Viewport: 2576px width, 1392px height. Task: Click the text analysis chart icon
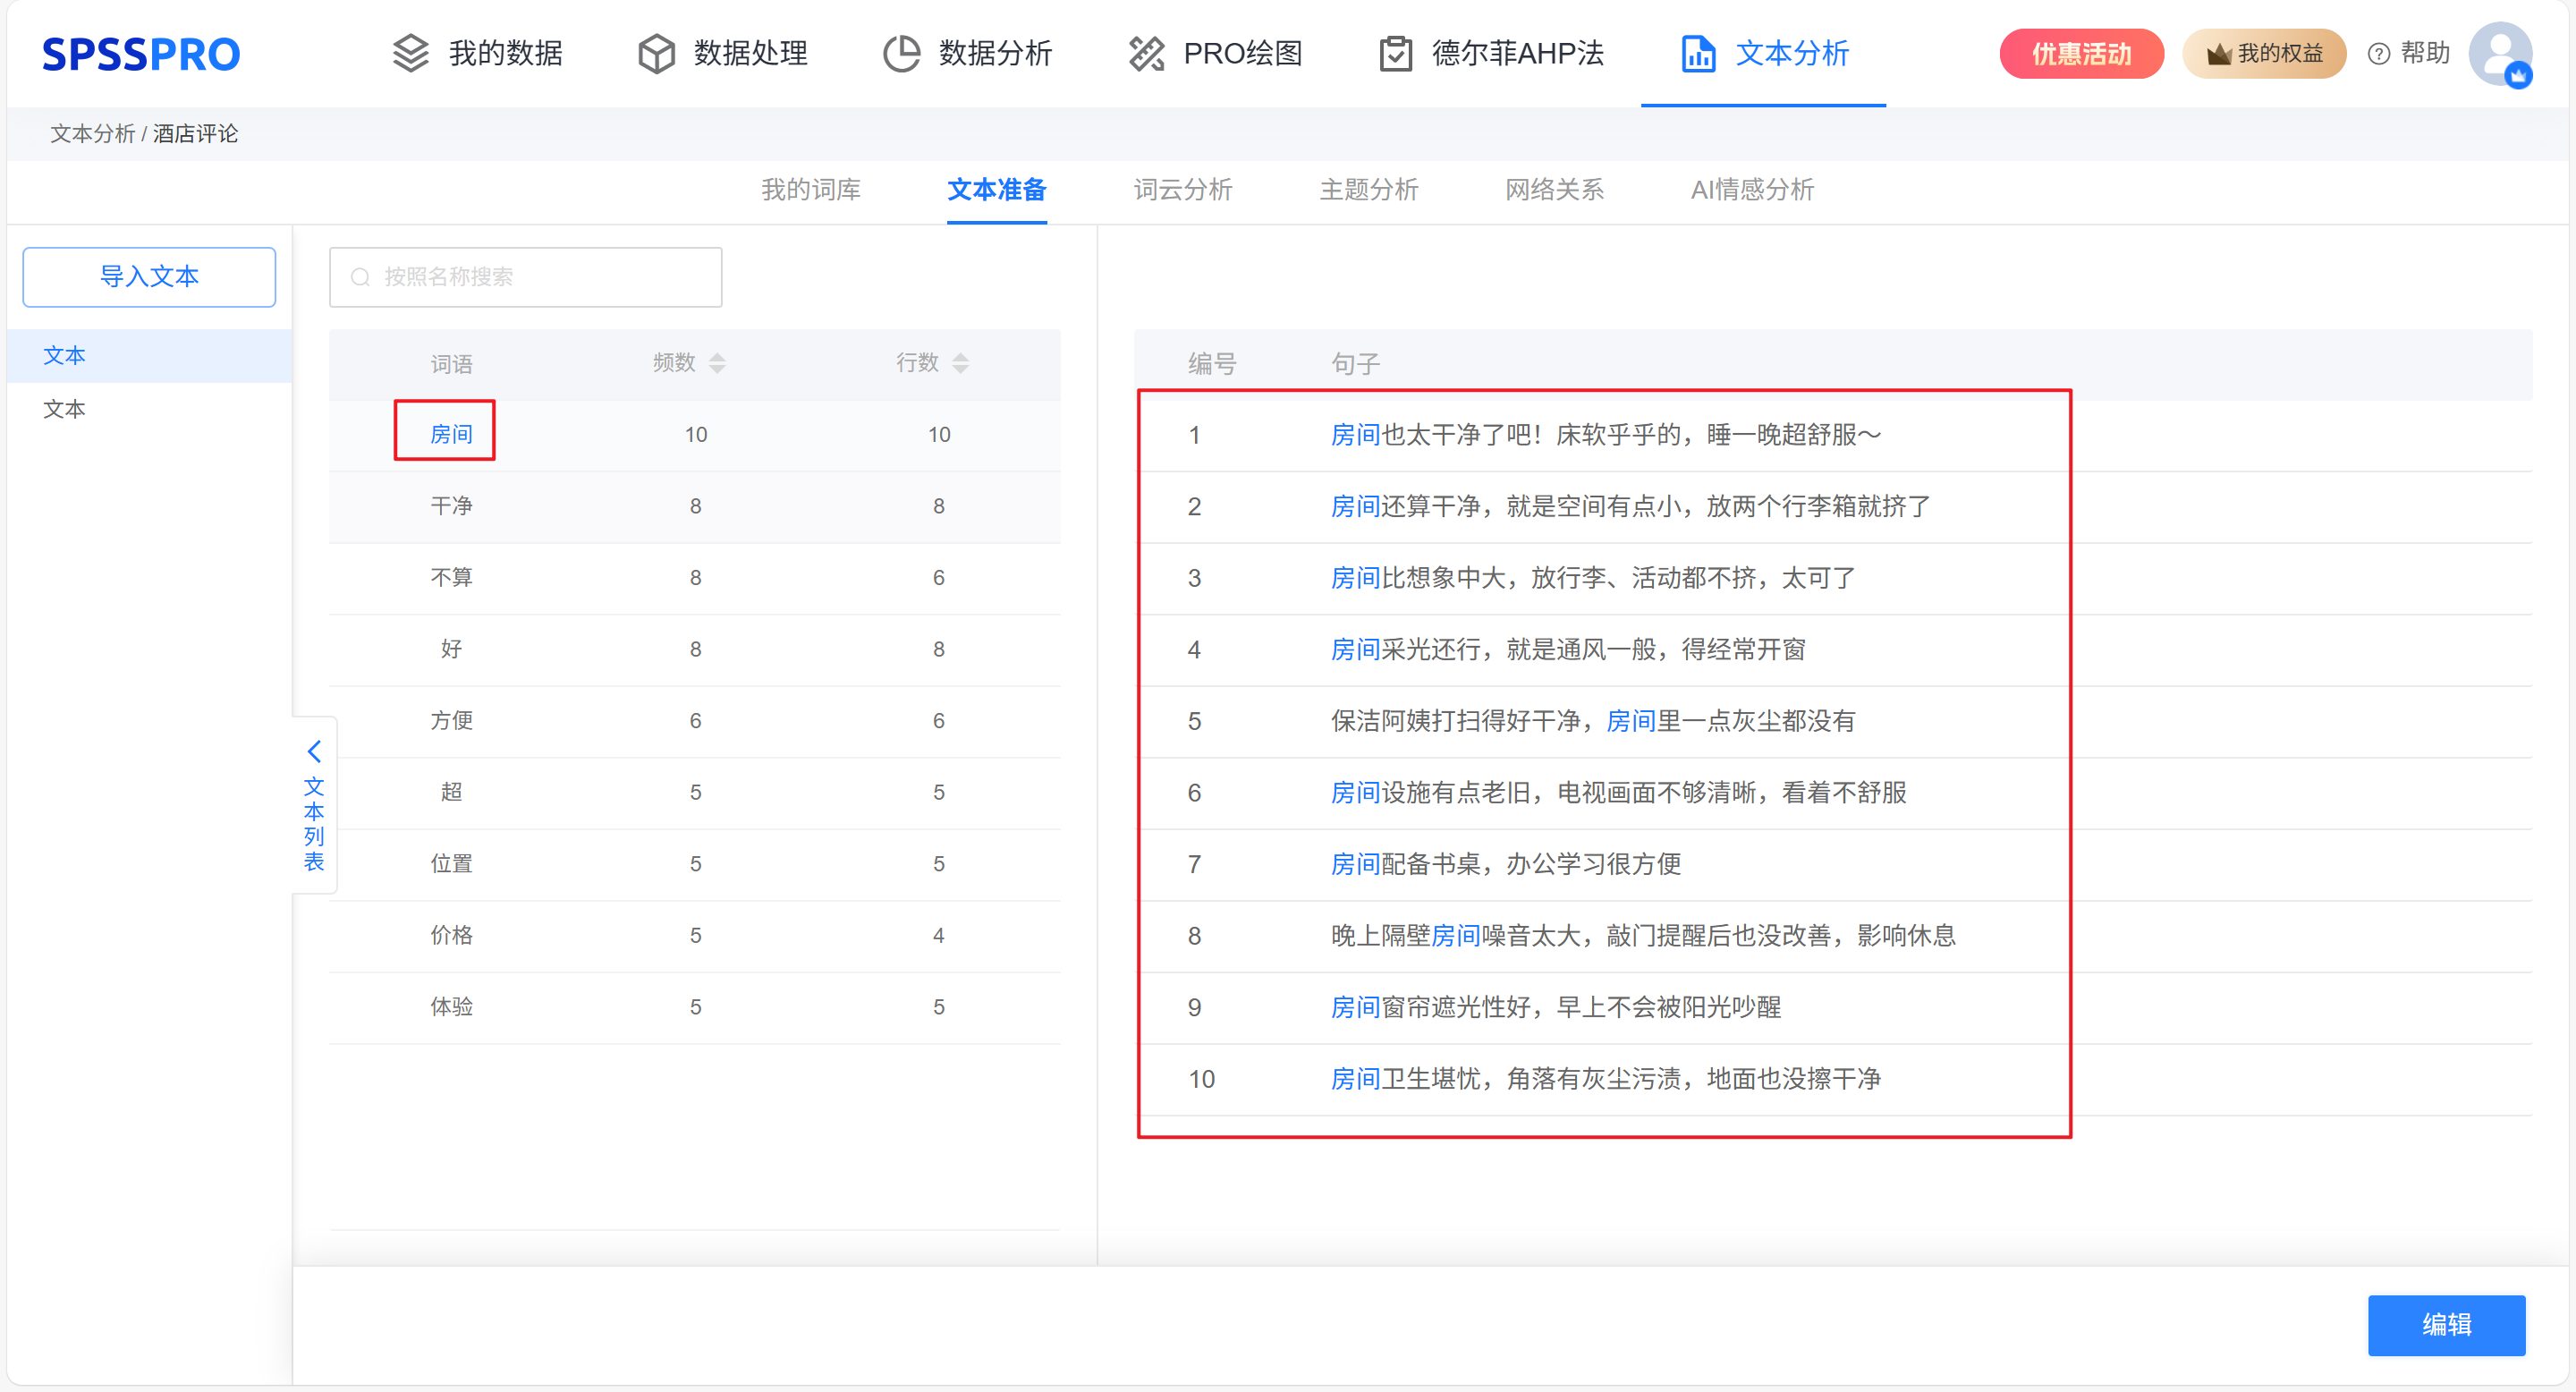pyautogui.click(x=1698, y=53)
